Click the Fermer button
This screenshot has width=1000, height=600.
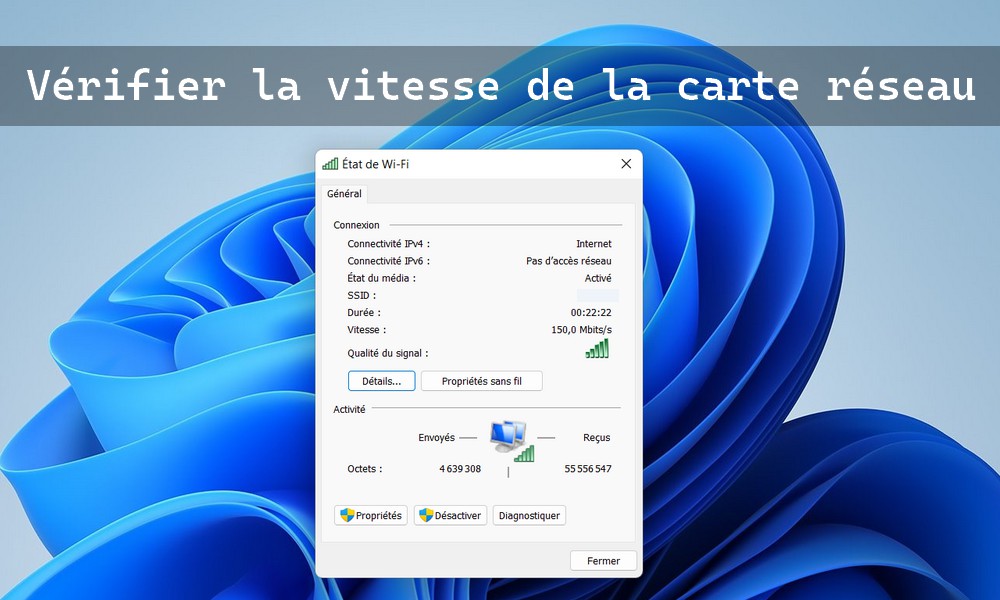point(603,560)
